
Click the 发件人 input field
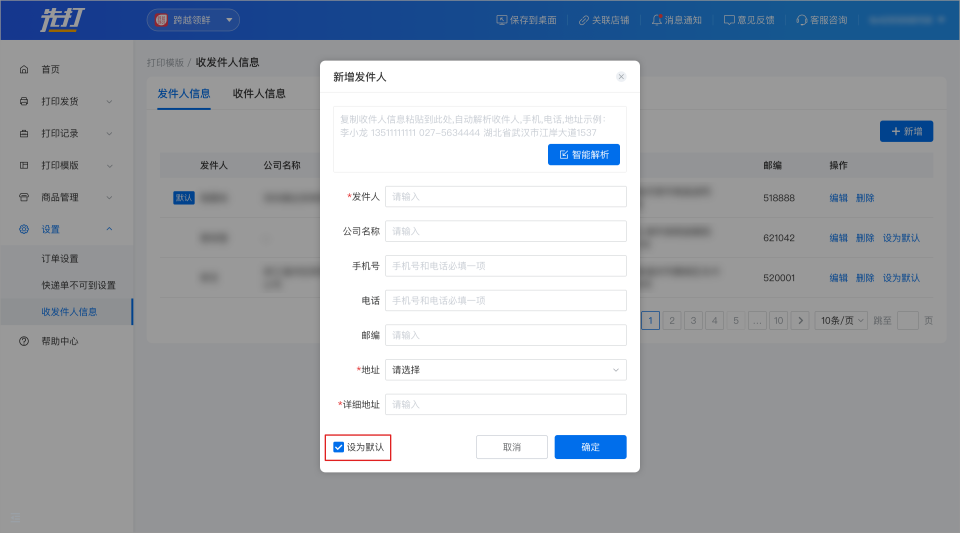(x=505, y=196)
